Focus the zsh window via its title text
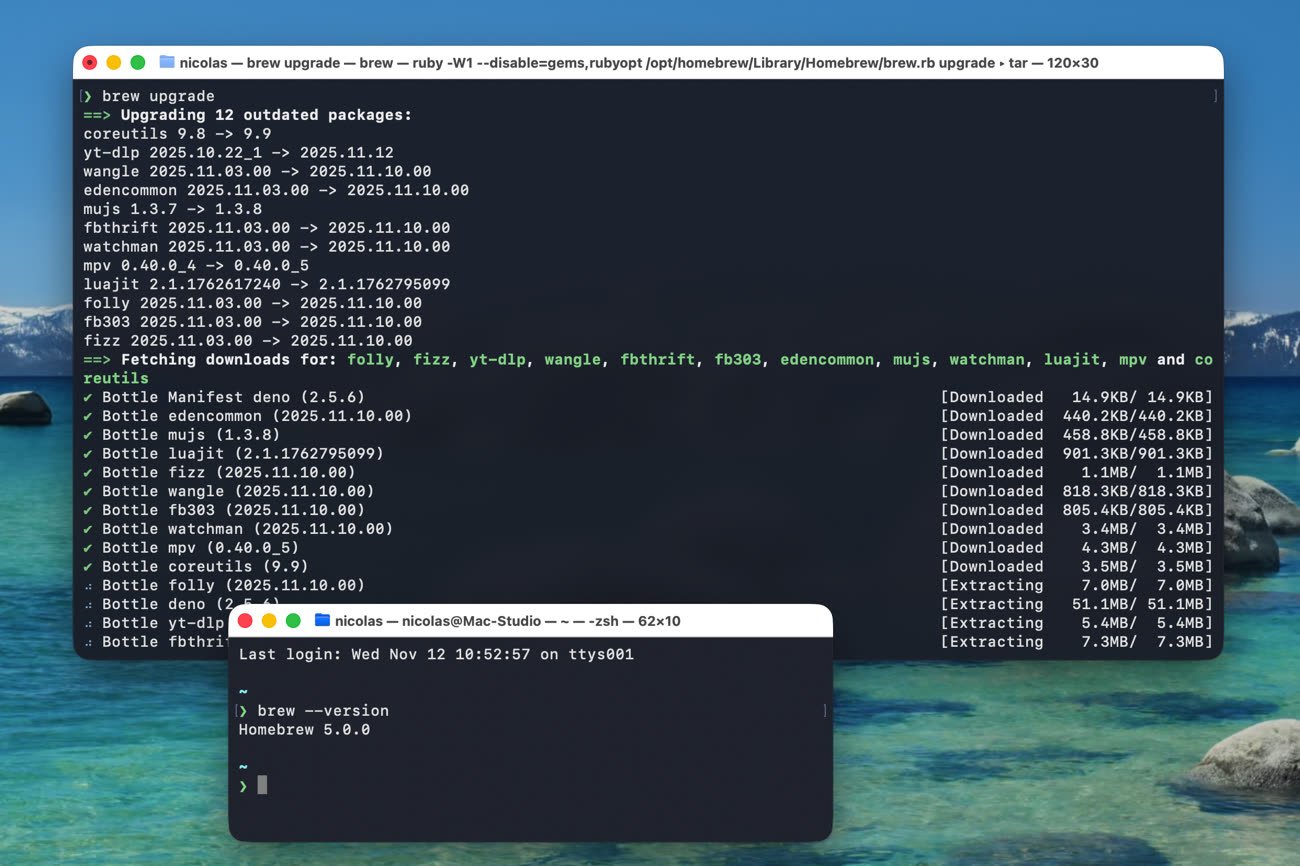1300x866 pixels. (507, 621)
